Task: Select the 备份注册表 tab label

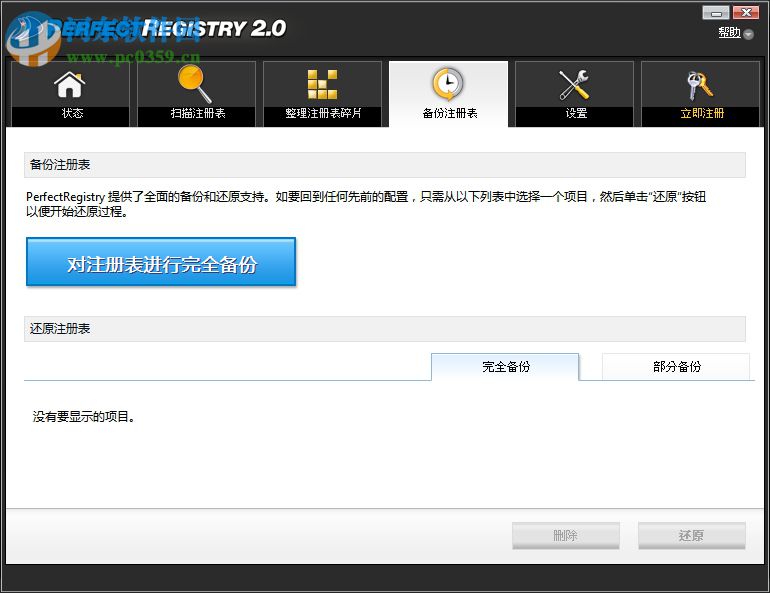Action: (x=450, y=113)
